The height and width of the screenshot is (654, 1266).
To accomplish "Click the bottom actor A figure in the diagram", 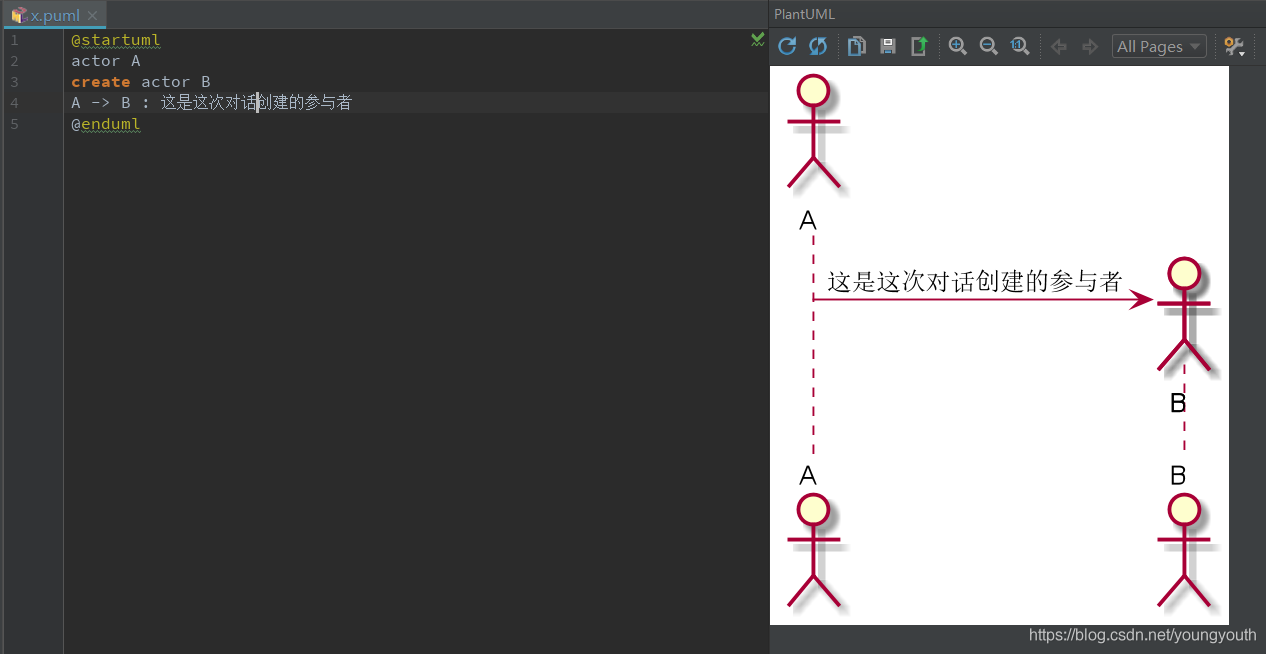I will (x=813, y=550).
